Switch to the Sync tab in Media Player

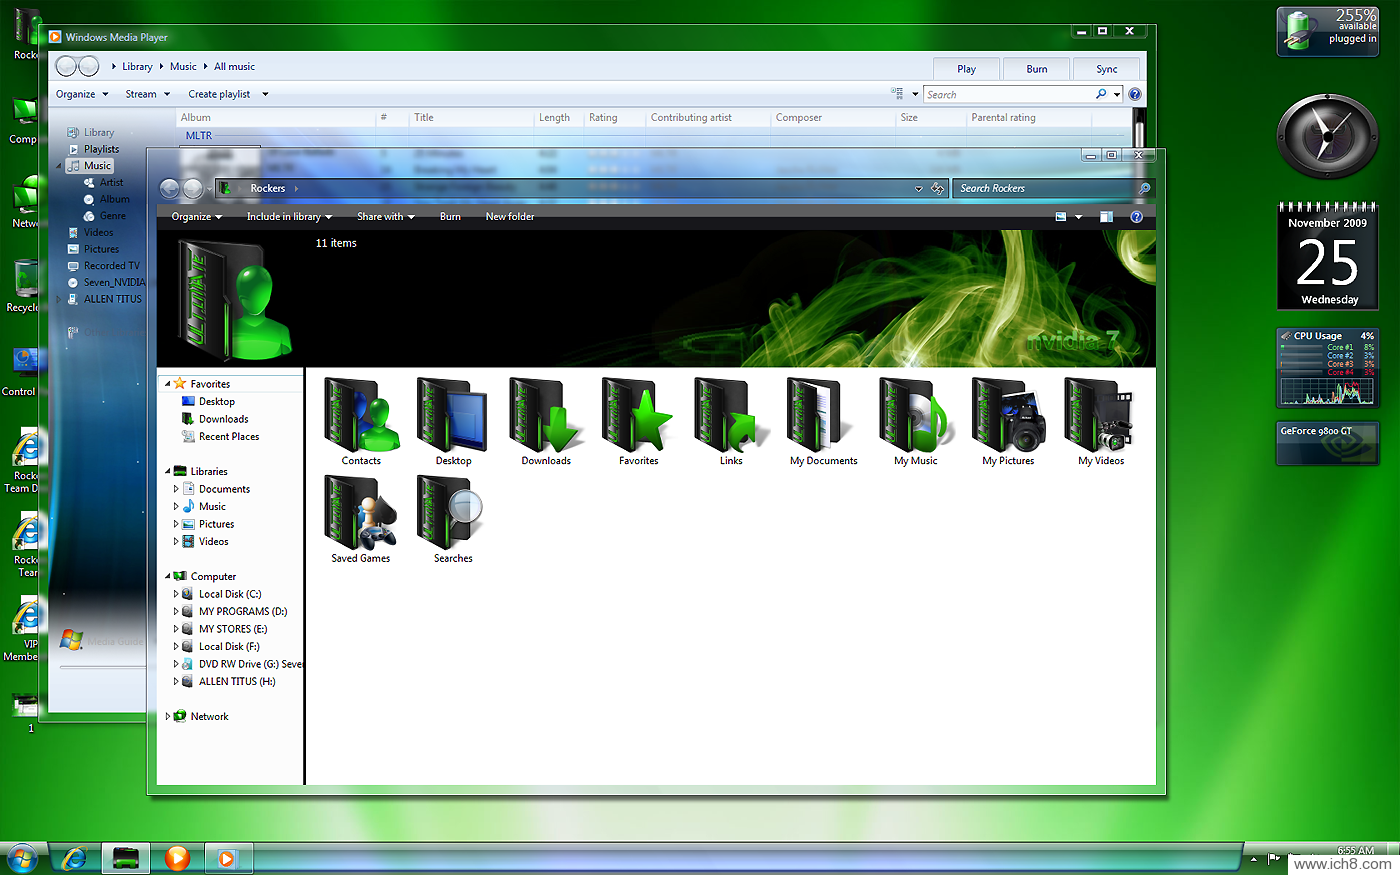pyautogui.click(x=1107, y=69)
